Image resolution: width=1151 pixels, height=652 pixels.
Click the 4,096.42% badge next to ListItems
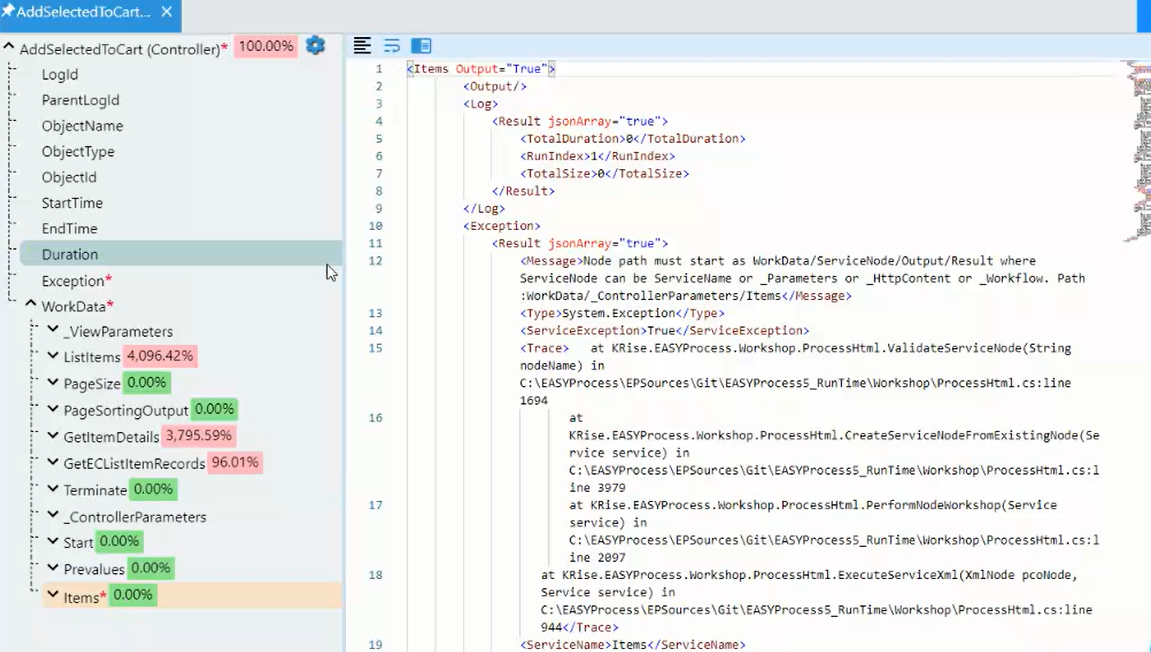(x=160, y=356)
